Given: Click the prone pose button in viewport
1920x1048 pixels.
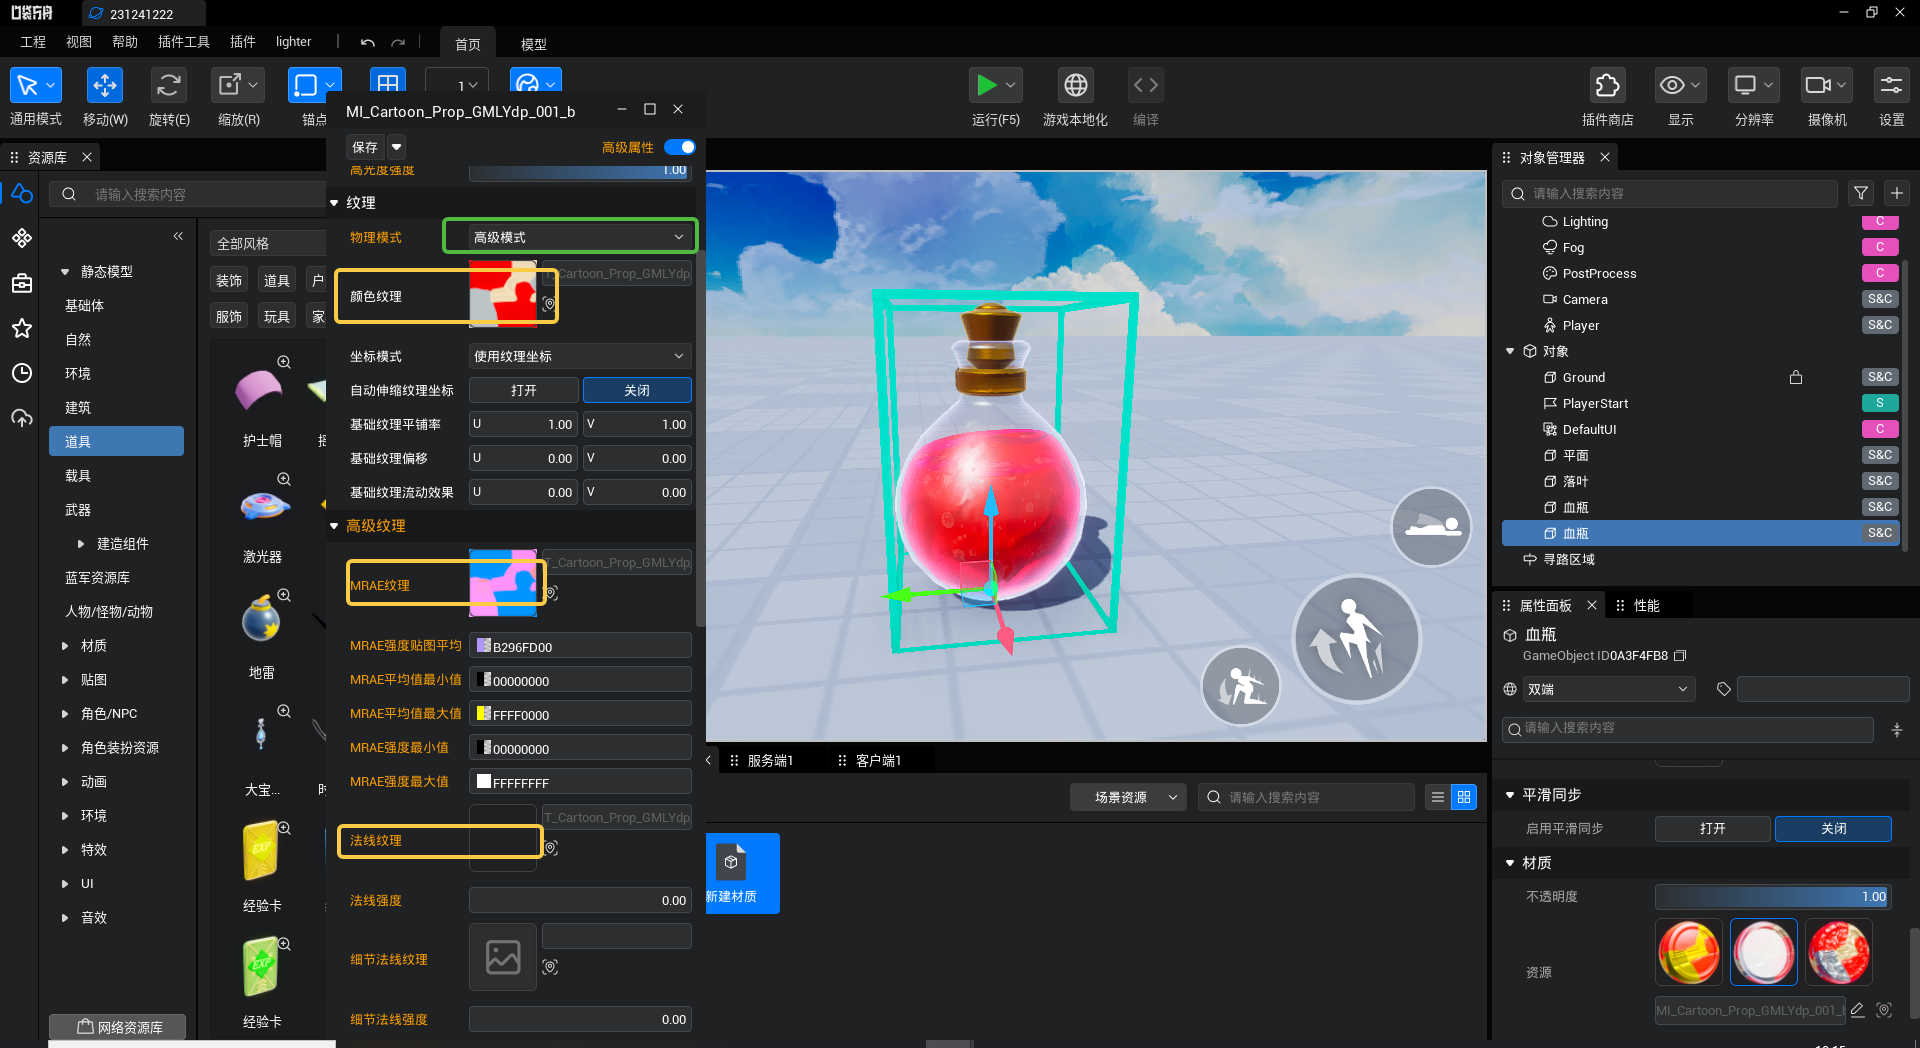Looking at the screenshot, I should click(1432, 527).
